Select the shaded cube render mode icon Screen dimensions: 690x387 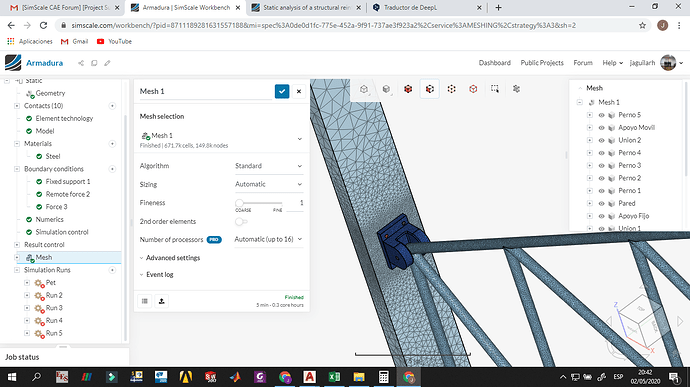click(386, 89)
